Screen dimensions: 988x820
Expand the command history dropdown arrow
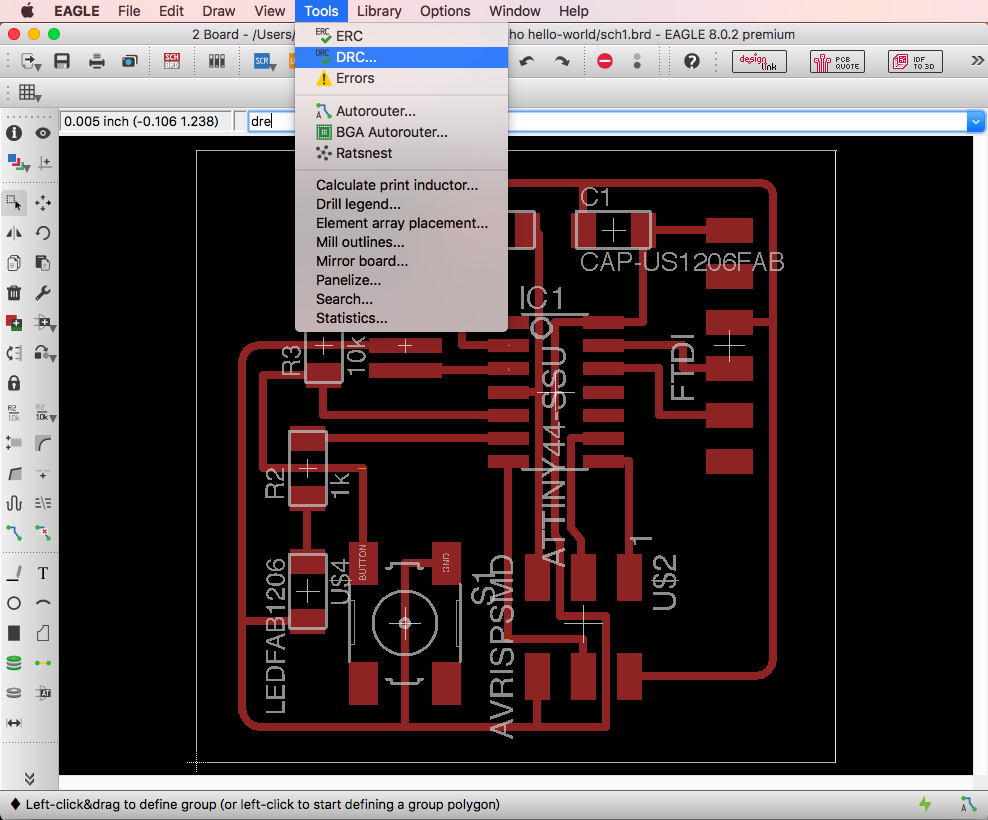[x=975, y=122]
